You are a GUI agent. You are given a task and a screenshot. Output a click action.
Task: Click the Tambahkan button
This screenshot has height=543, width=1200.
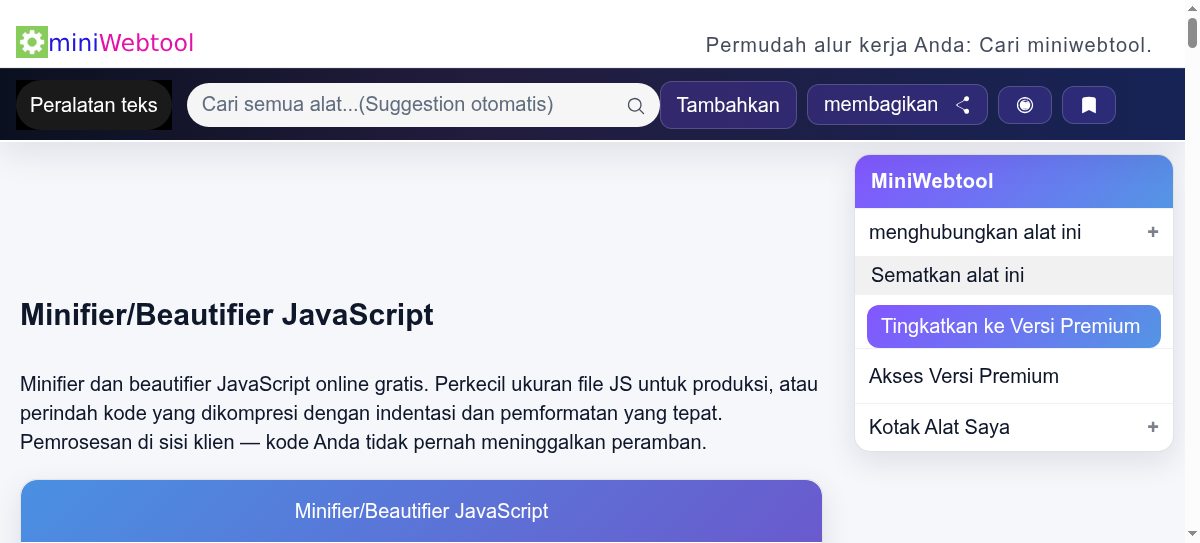coord(728,105)
